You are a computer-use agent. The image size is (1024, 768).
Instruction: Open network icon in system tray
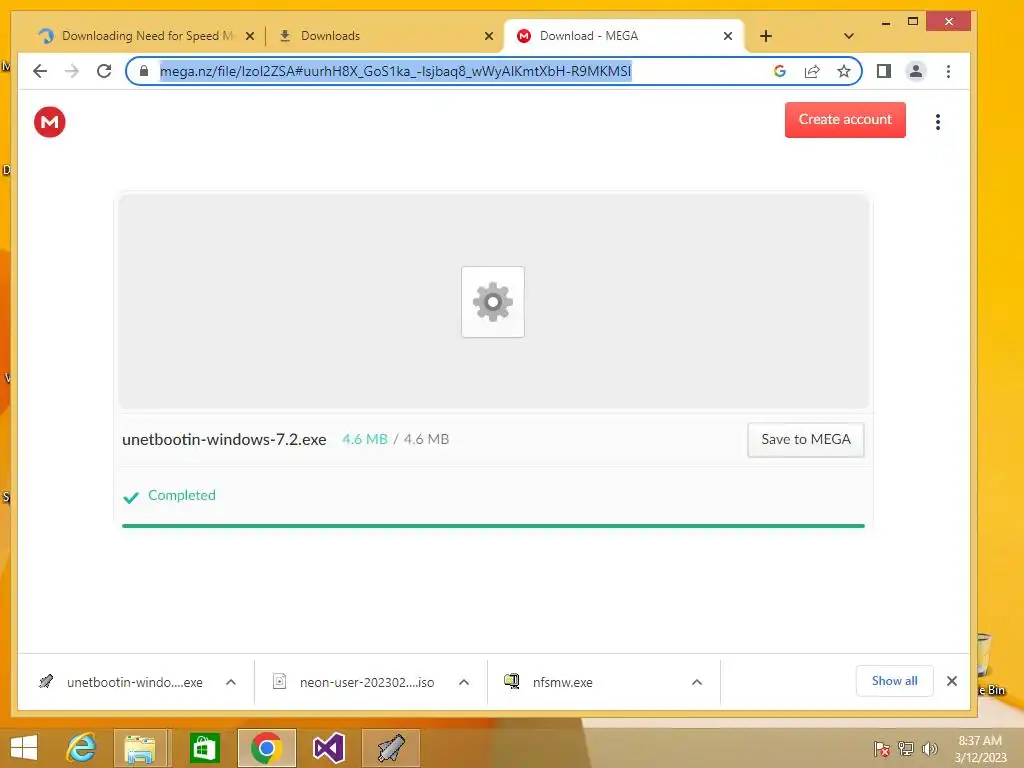[906, 748]
